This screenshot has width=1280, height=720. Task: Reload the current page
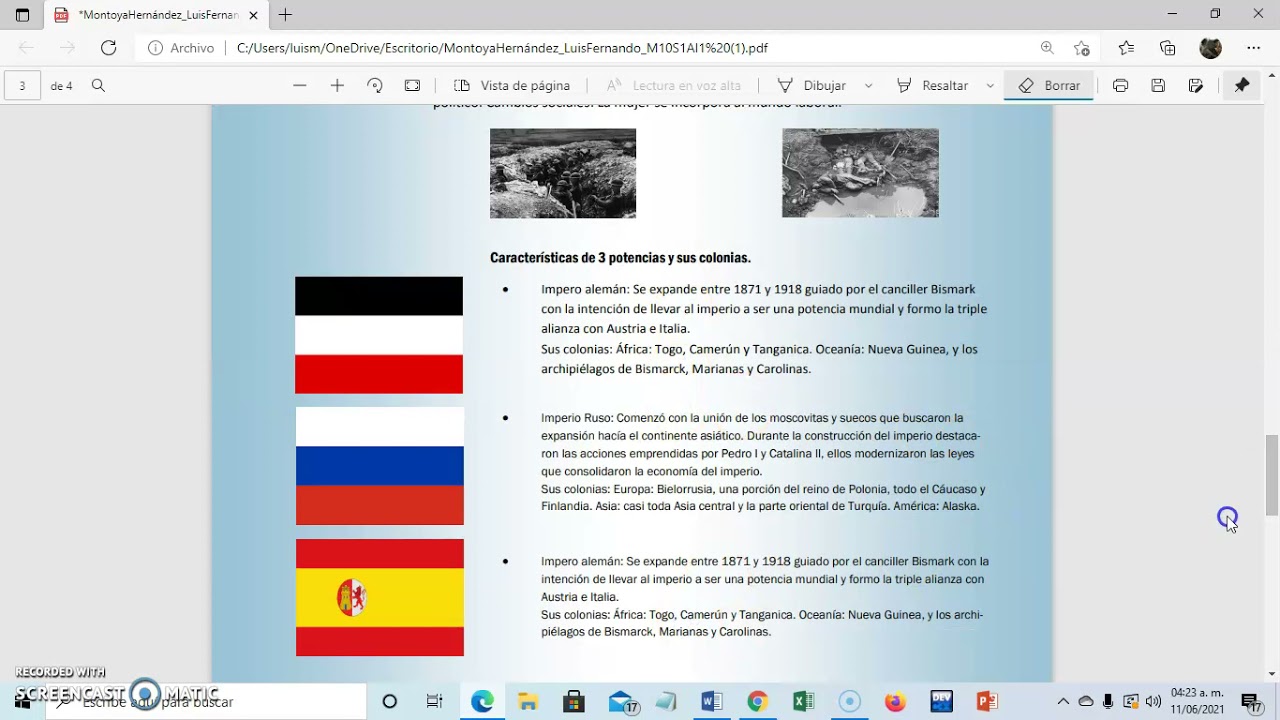click(109, 47)
